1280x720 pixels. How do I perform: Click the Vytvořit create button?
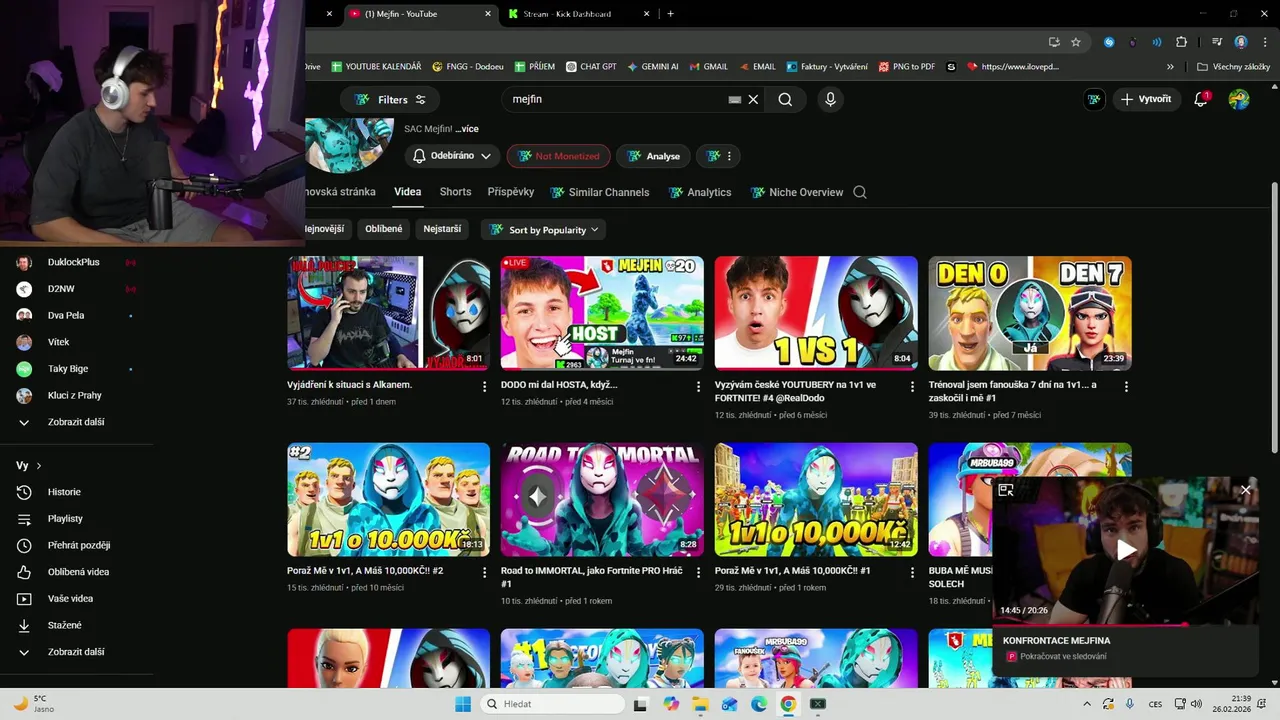pyautogui.click(x=1145, y=99)
